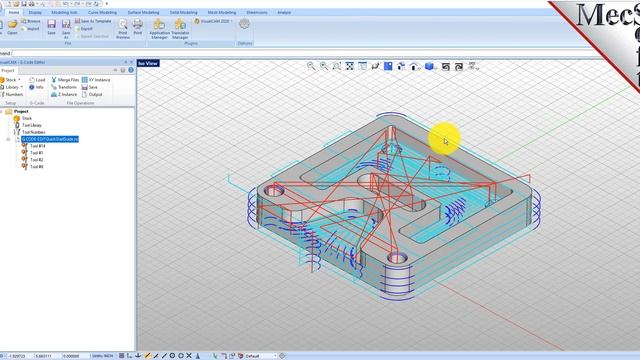
Task: Click Z Instance in File Operations
Action: (64, 95)
